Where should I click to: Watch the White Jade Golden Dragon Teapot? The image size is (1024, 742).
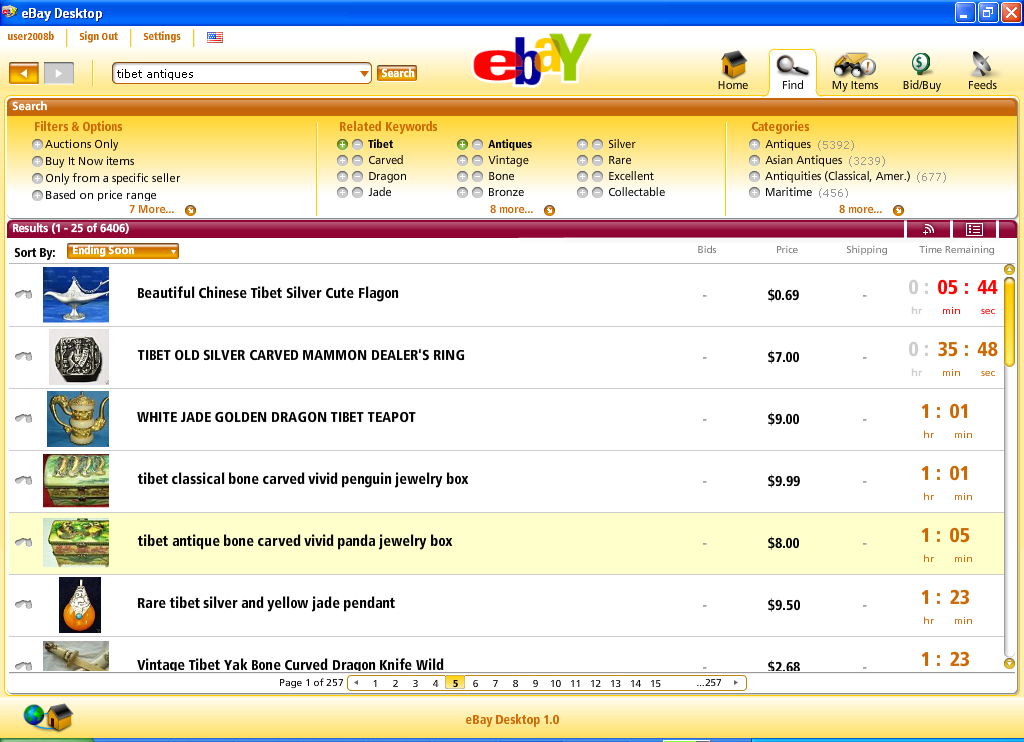click(x=24, y=418)
